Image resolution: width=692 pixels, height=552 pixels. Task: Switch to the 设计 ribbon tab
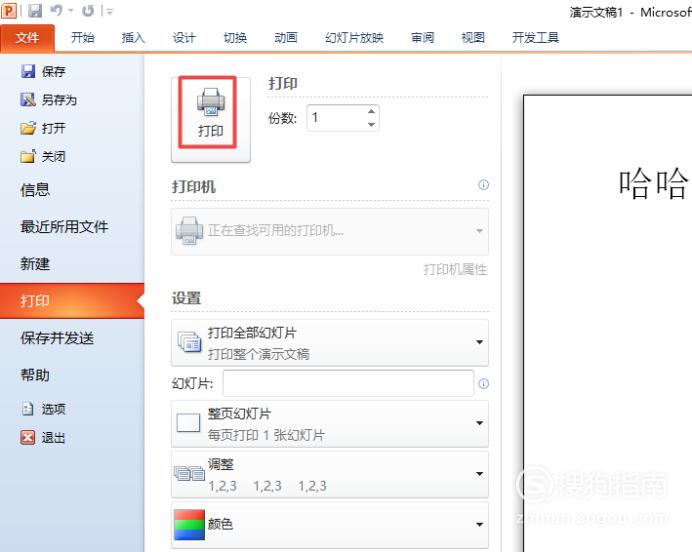pos(184,38)
